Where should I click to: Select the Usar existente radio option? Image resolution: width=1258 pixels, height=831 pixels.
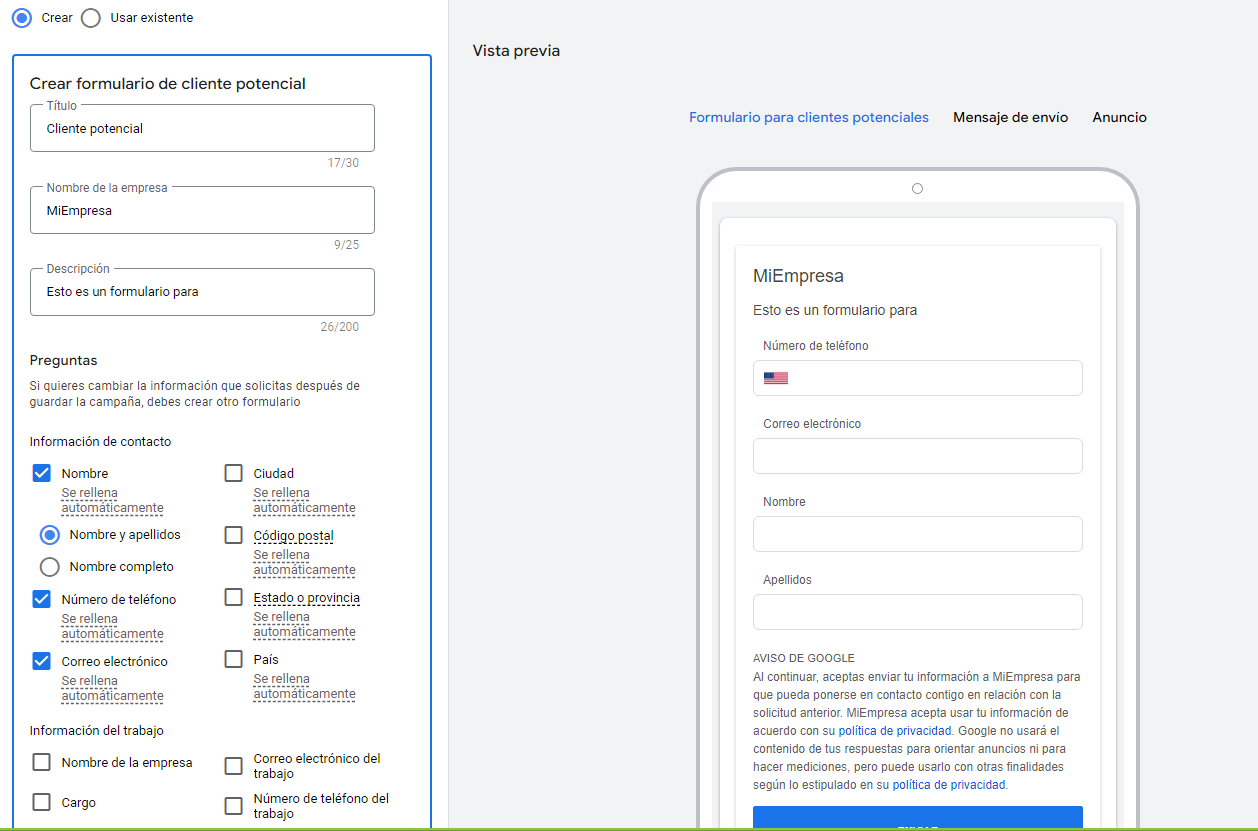point(91,18)
